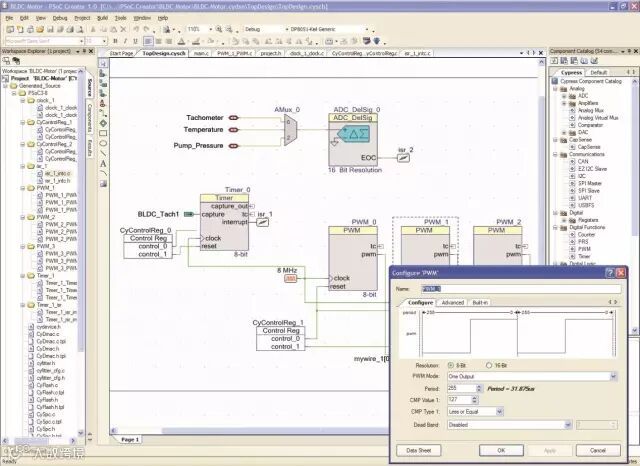Viewport: 640px width, 466px height.
Task: Click the isr_1 interrupt component
Action: point(262,222)
